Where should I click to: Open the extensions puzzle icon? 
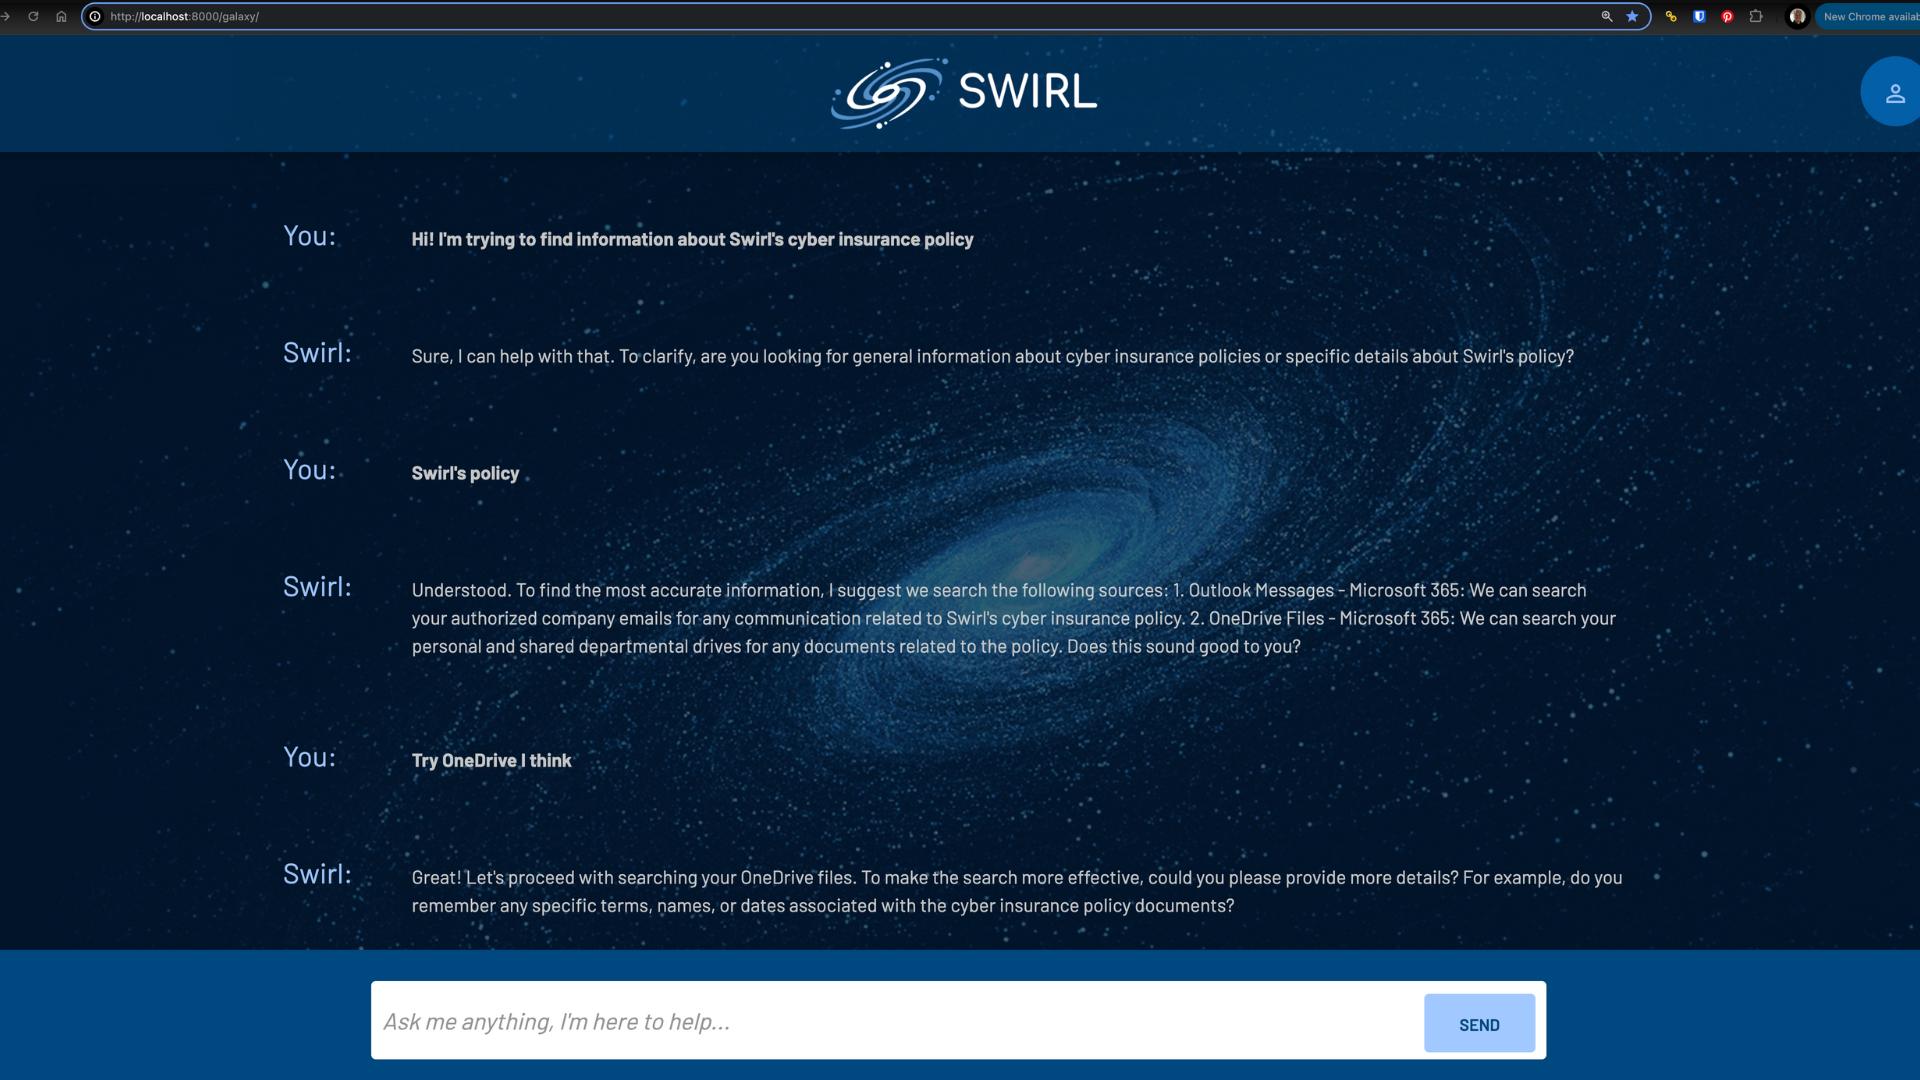coord(1756,16)
